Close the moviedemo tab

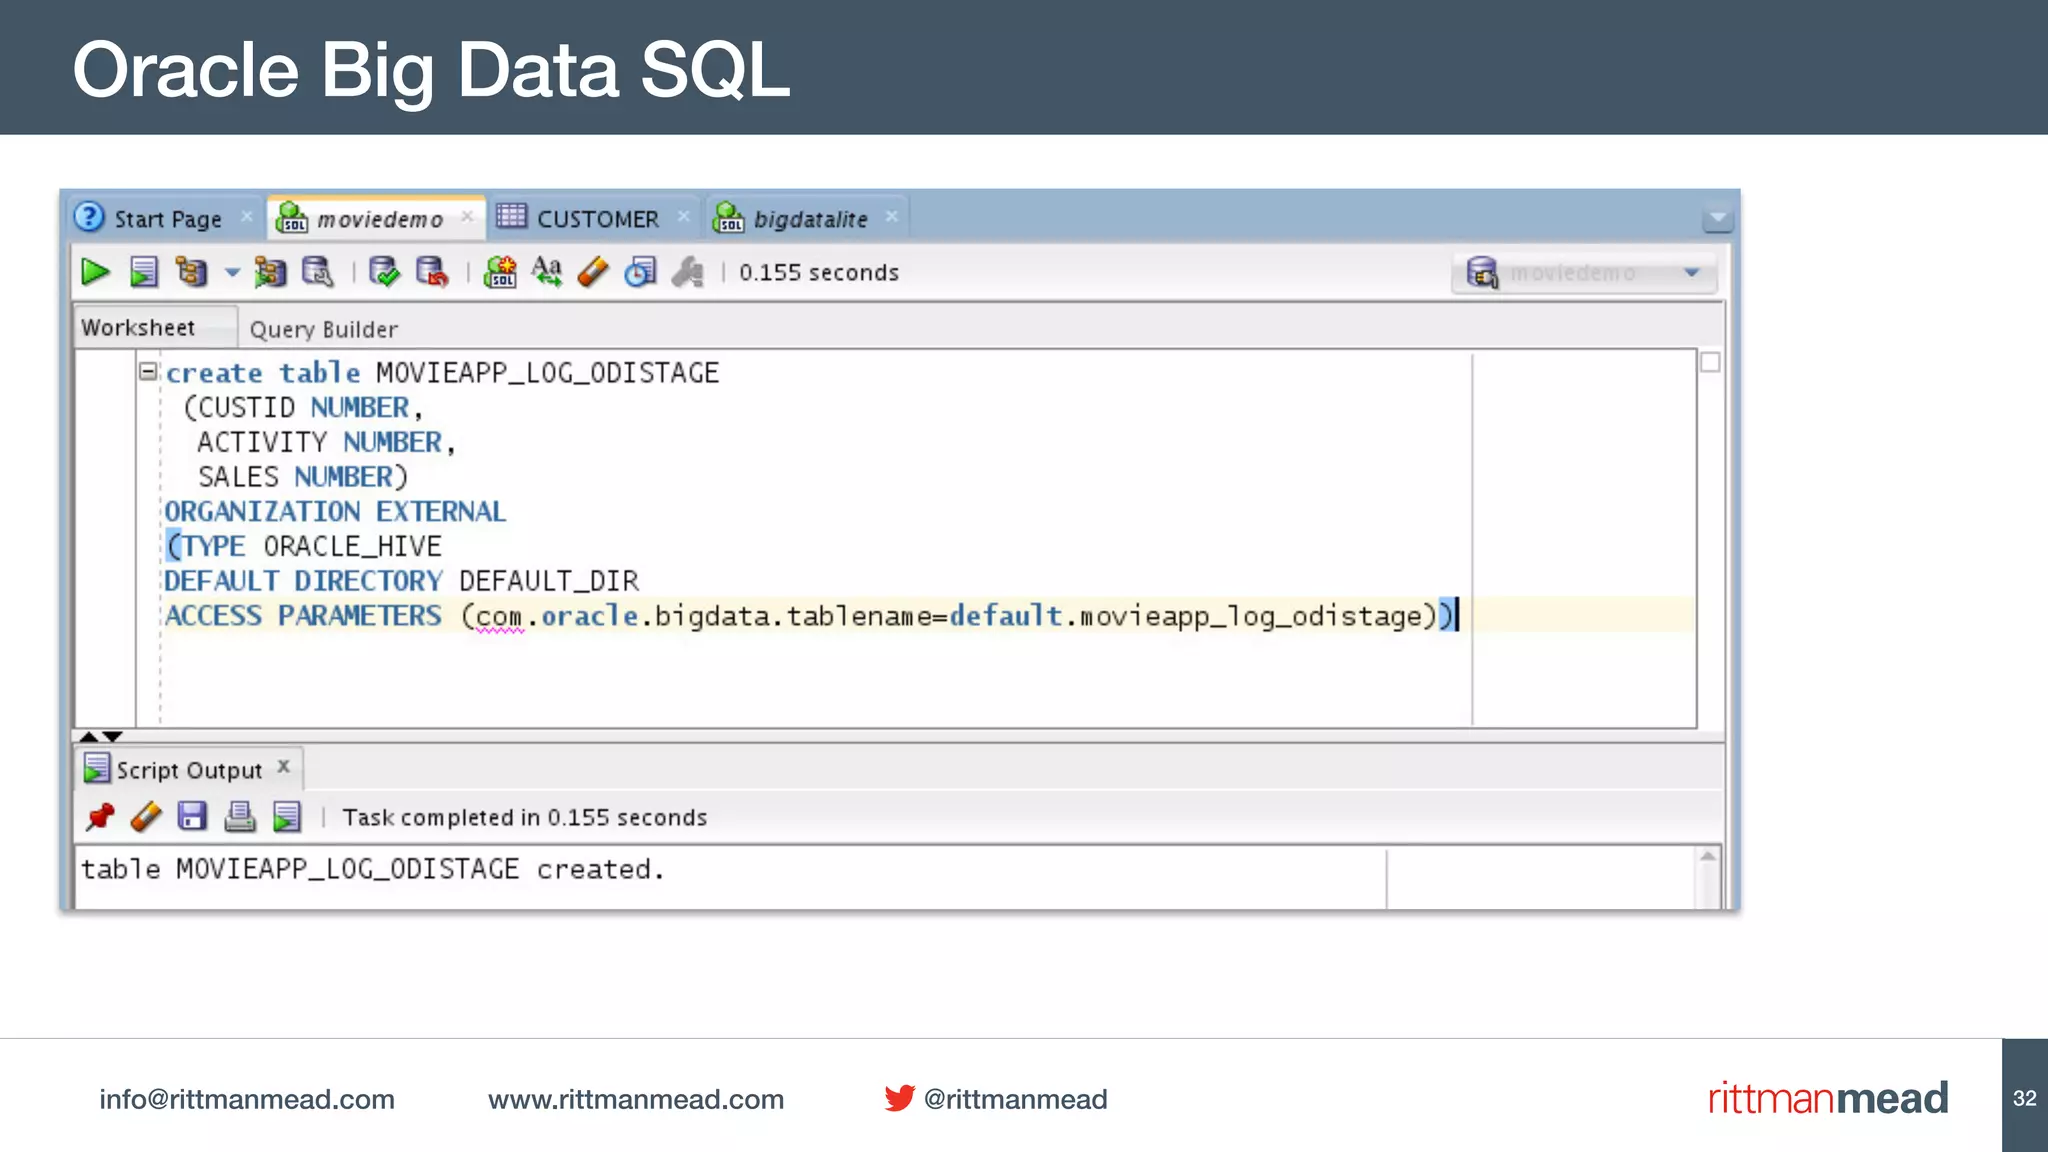467,216
